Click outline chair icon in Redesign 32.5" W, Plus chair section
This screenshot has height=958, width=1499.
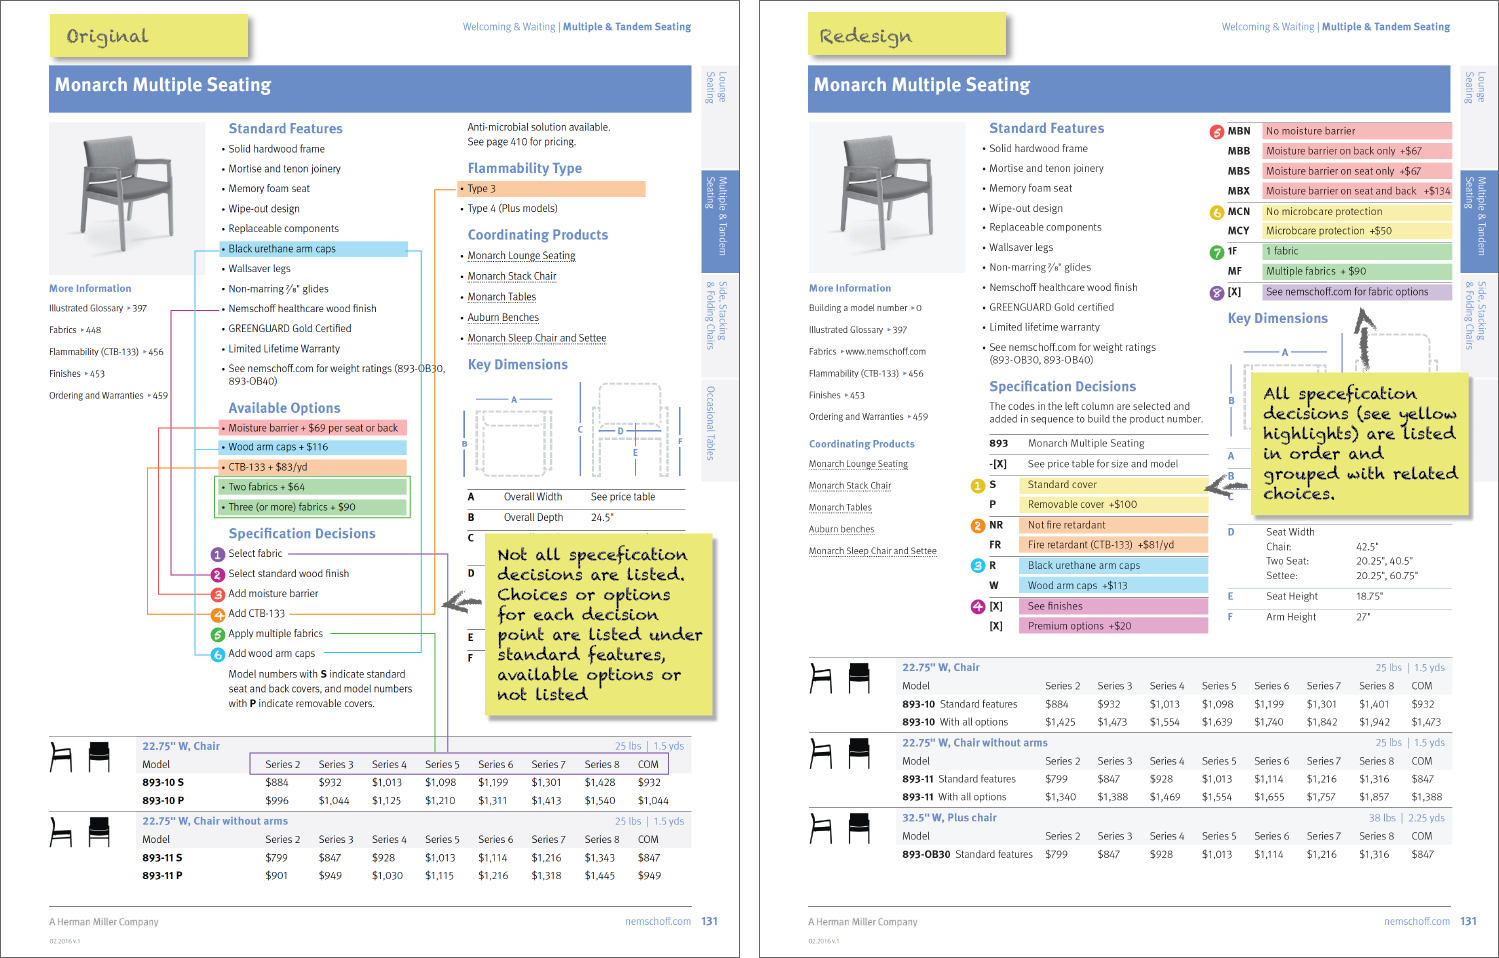pyautogui.click(x=821, y=829)
